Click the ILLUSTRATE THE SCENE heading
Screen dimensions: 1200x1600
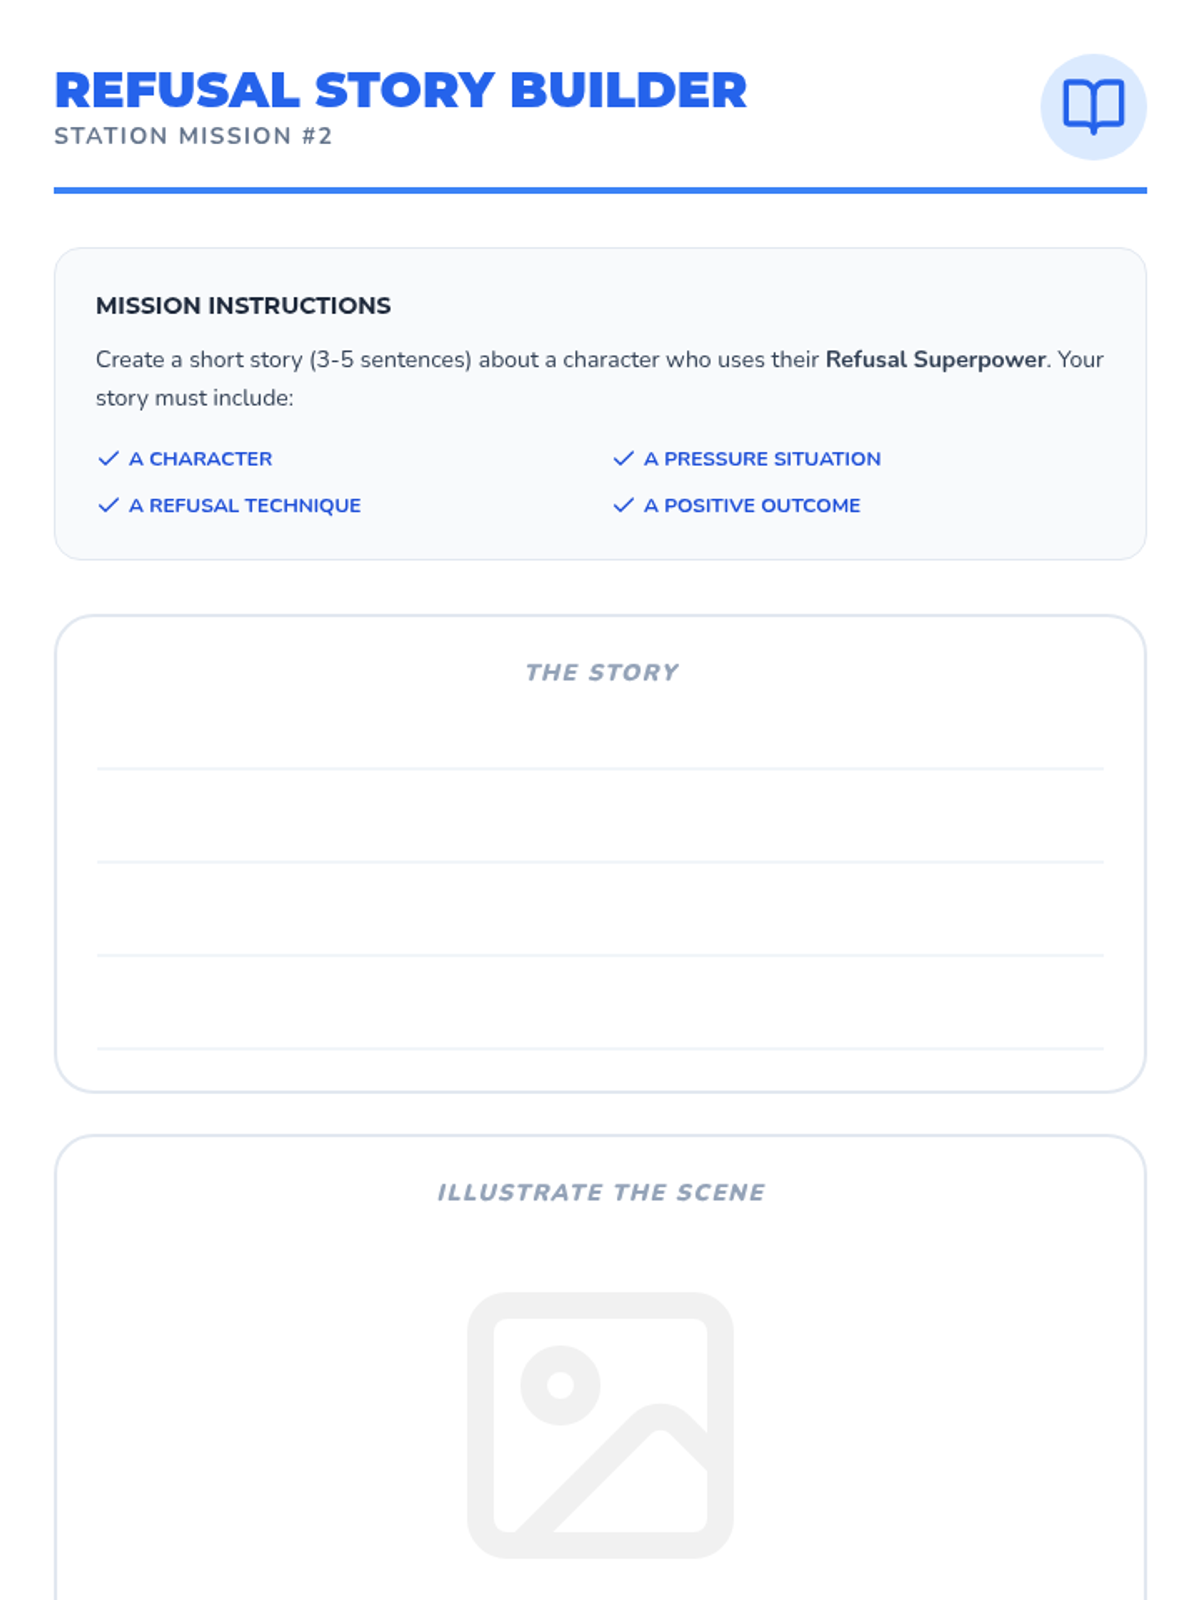pos(601,1192)
